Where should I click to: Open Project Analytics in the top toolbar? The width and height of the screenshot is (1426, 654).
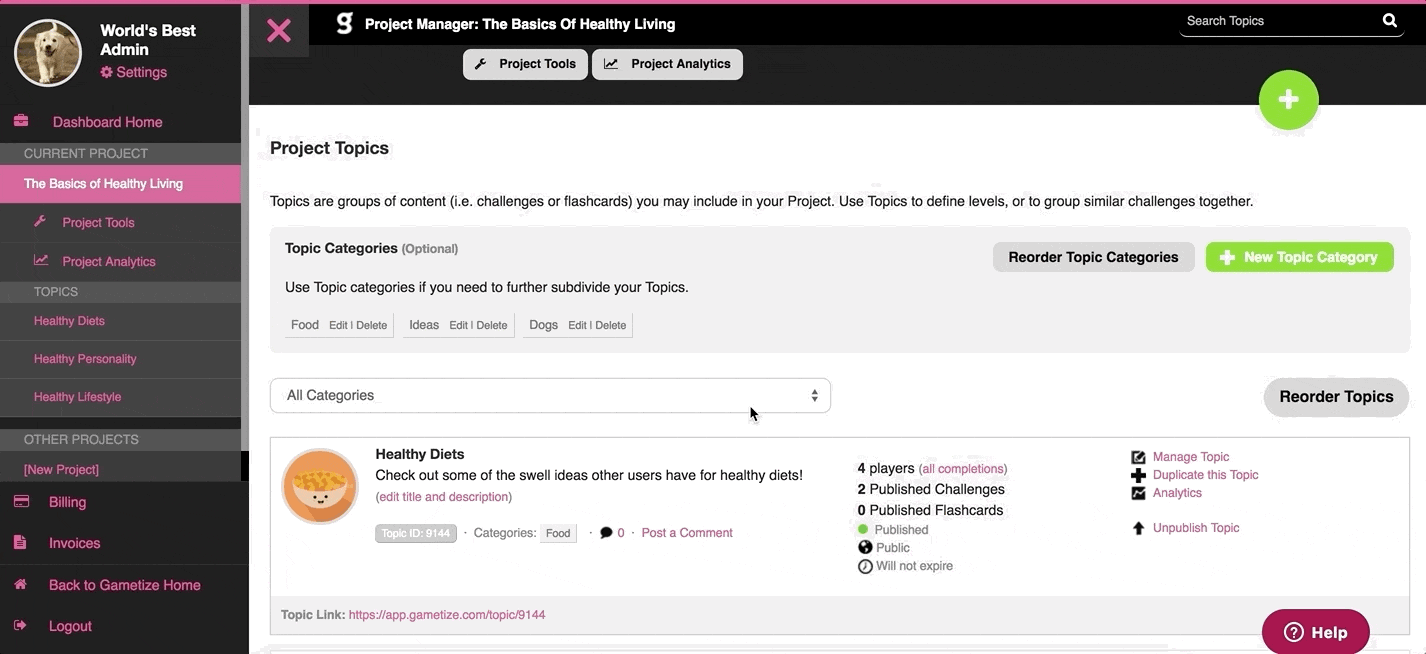(x=667, y=64)
